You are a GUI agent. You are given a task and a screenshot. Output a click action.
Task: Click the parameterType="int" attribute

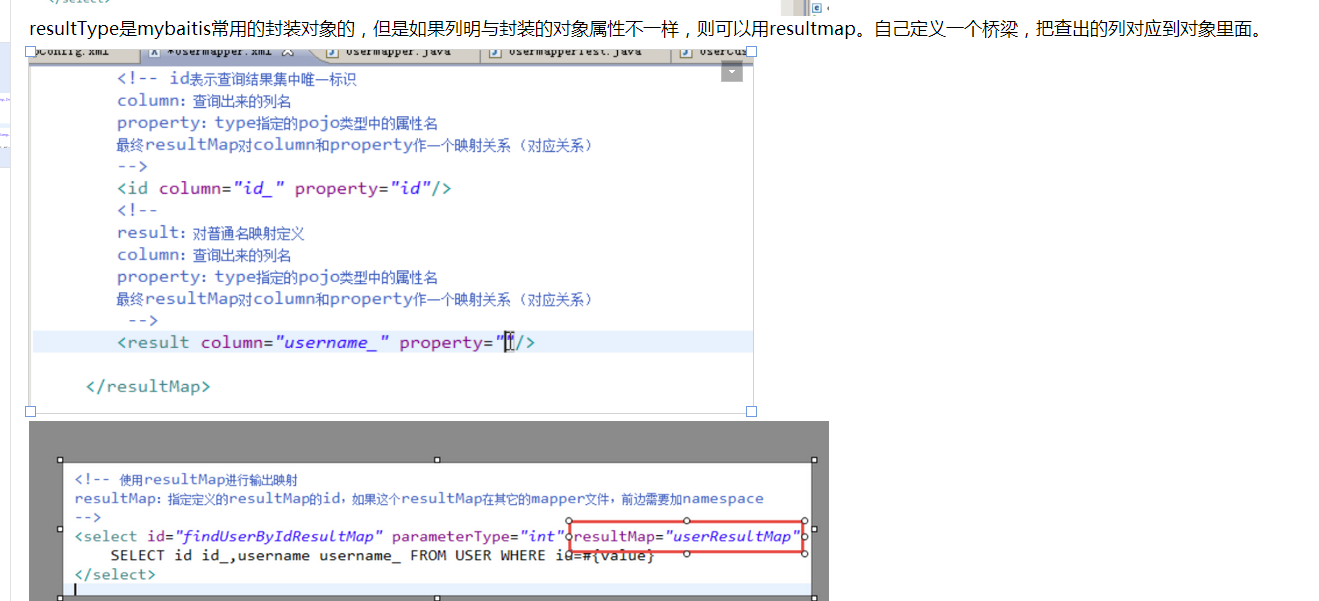[479, 537]
